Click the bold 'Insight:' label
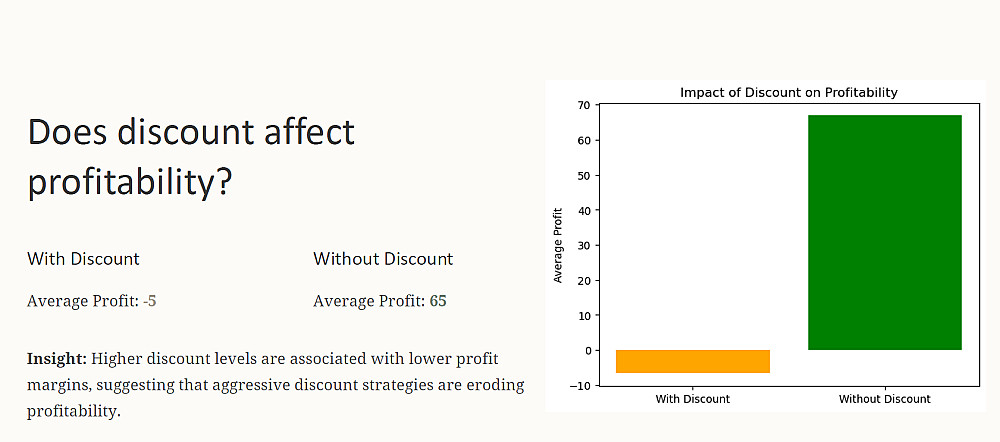The image size is (1000, 442). 56,359
